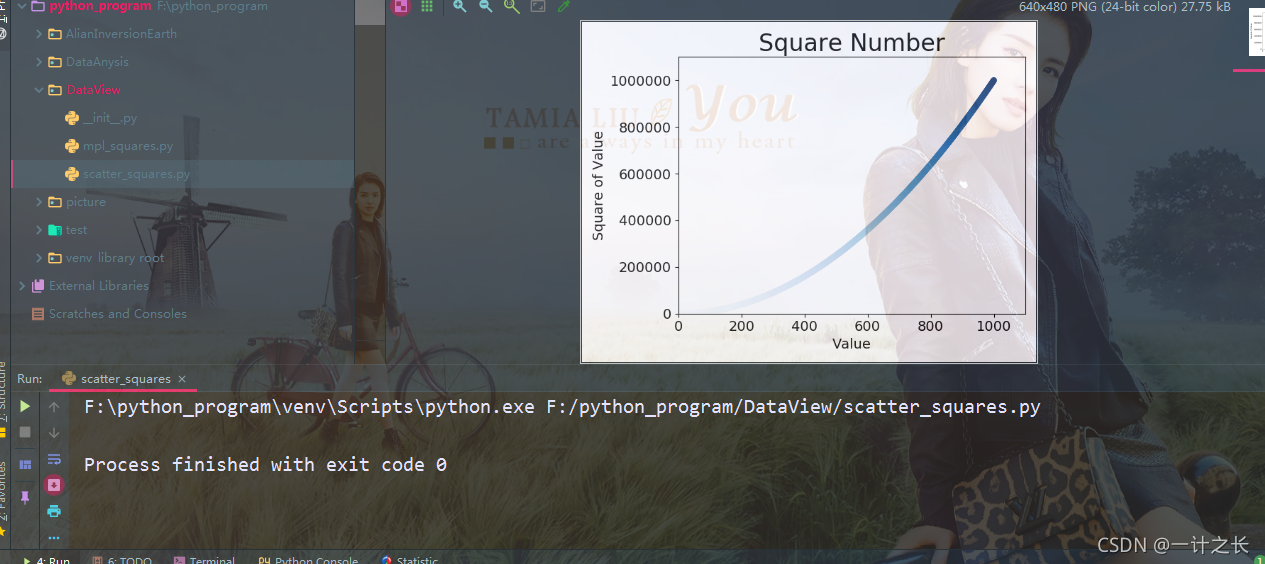Click the image info text 640x480 PNG
Image resolution: width=1265 pixels, height=564 pixels.
tap(1125, 6)
